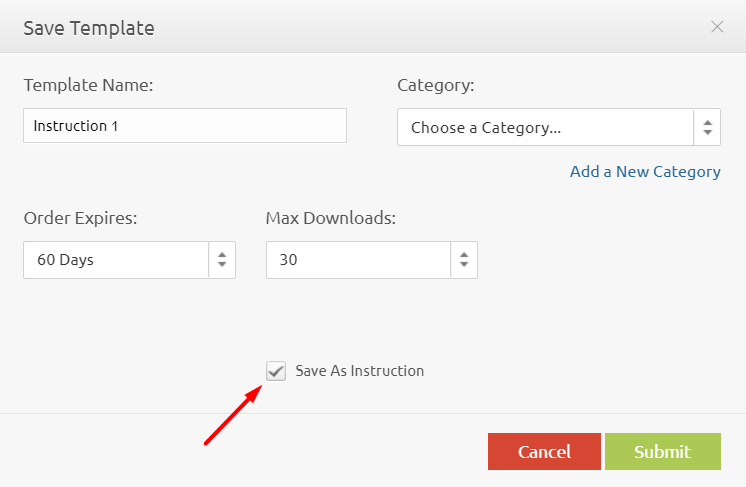Viewport: 746px width, 487px height.
Task: Open the Max Downloads dropdown showing 30
Action: coord(358,260)
